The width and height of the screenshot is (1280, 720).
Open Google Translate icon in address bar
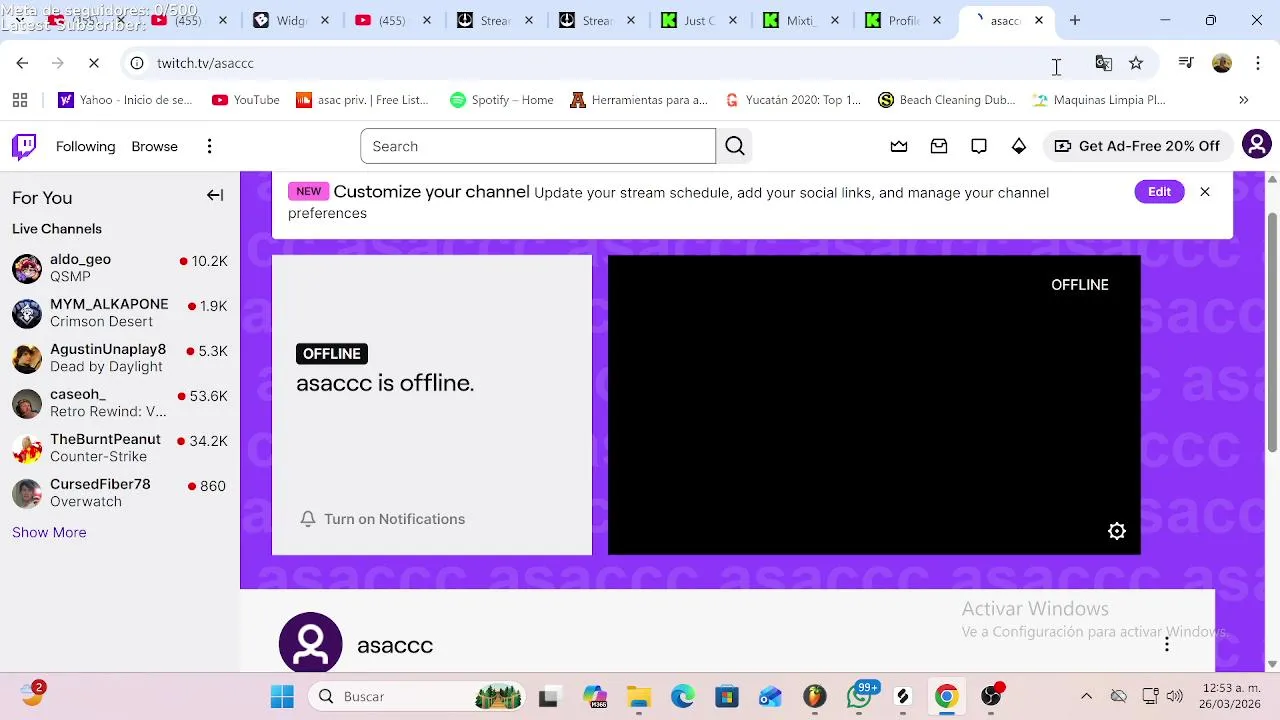click(1104, 63)
